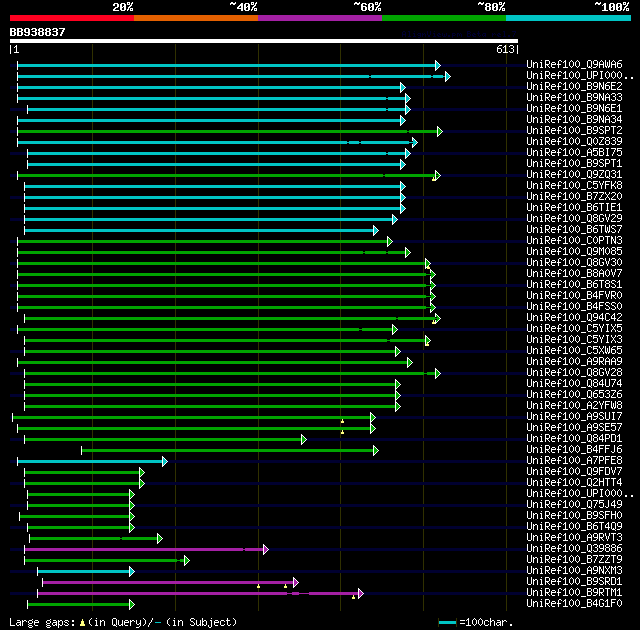Click the cyan arrowhead ending the A7PFE8 bar
Viewport: 640px width, 630px height.
click(x=164, y=461)
